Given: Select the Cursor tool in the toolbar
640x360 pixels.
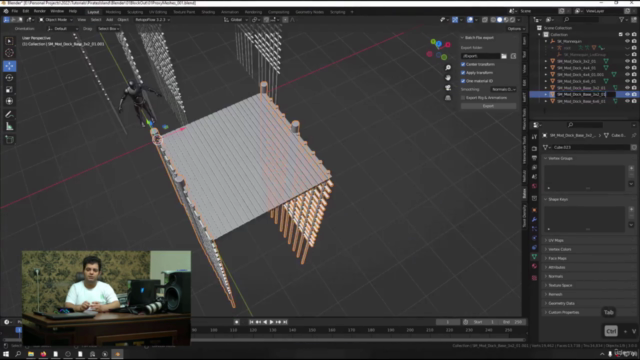Looking at the screenshot, I should 9,53.
